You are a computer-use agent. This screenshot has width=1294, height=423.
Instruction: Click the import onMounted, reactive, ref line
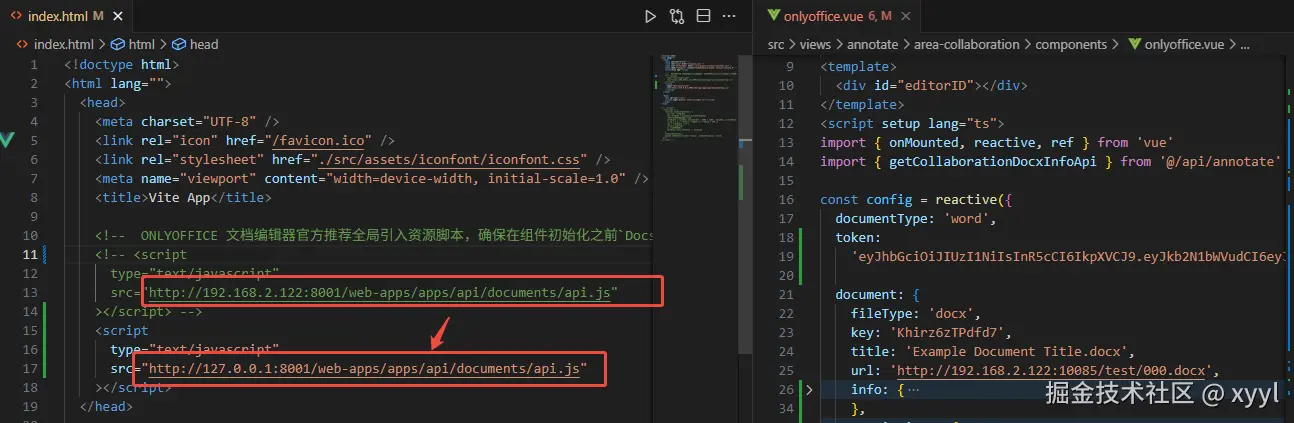997,142
